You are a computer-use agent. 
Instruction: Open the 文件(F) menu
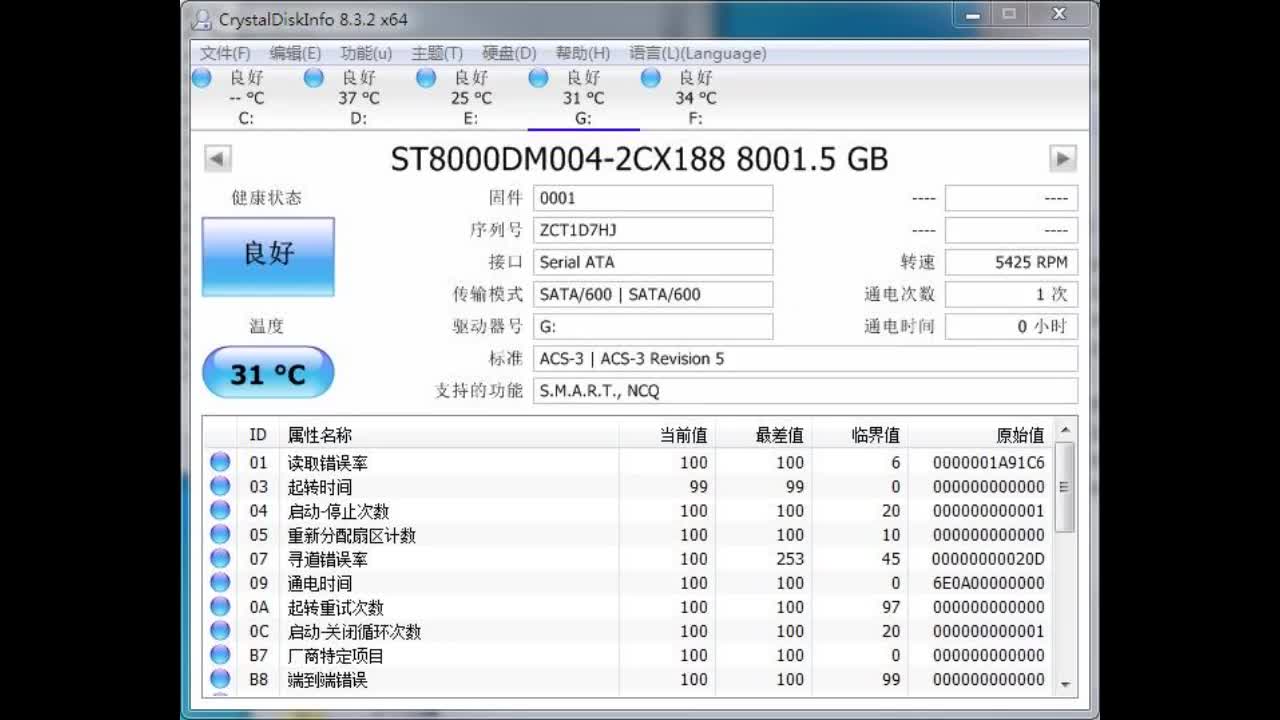point(225,53)
